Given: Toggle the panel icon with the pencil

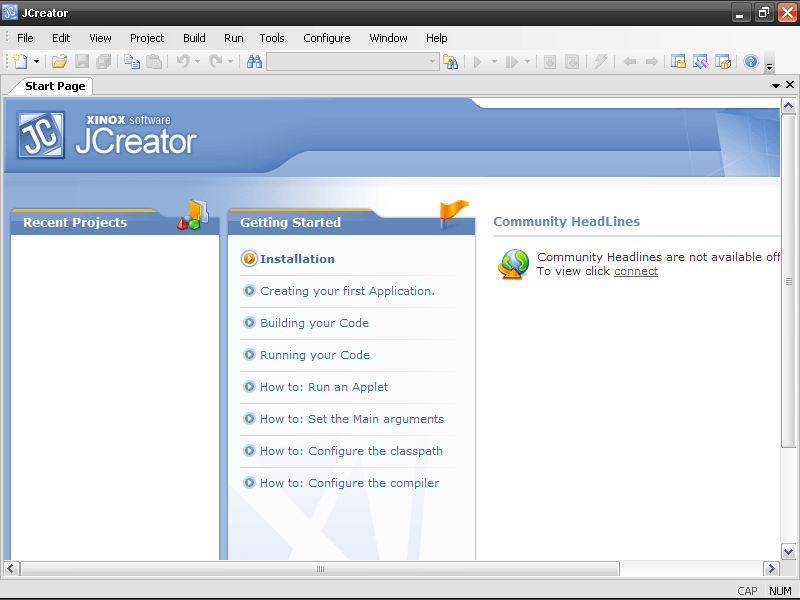Looking at the screenshot, I should (701, 62).
